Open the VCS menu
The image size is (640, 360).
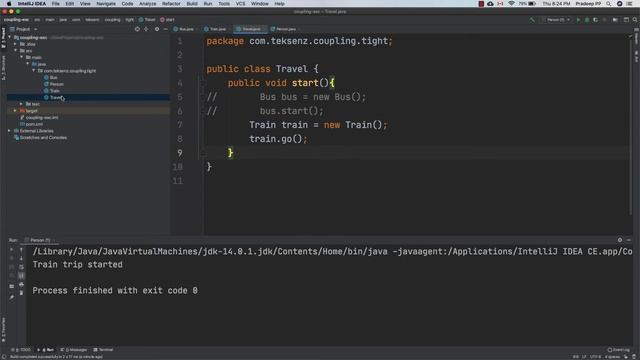[x=240, y=4]
